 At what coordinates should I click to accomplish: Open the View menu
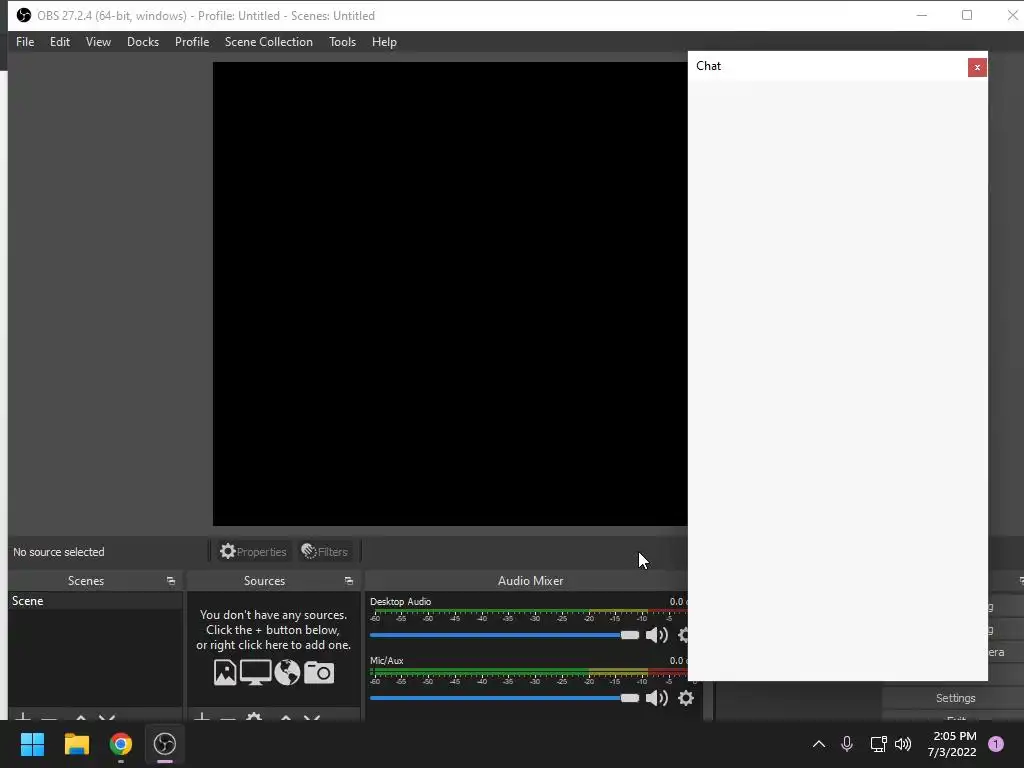[x=98, y=42]
